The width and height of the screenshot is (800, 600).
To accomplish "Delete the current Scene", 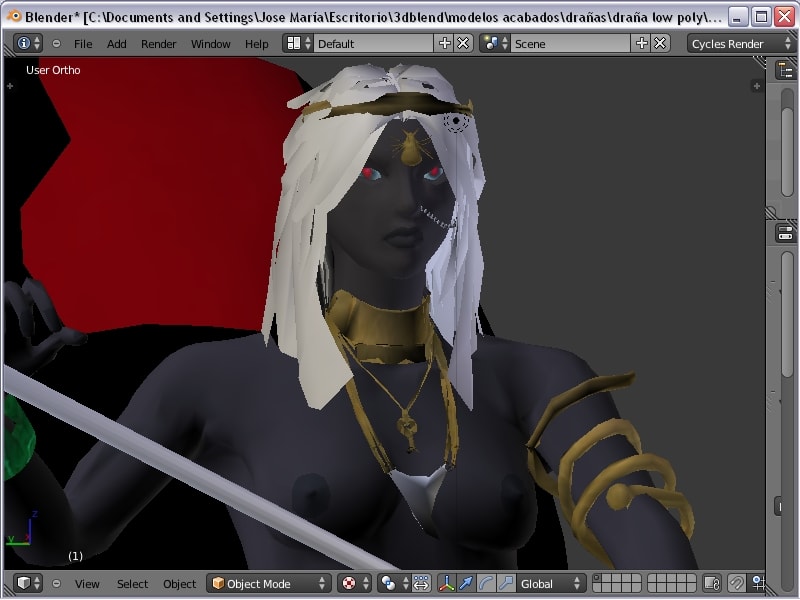I will point(660,43).
